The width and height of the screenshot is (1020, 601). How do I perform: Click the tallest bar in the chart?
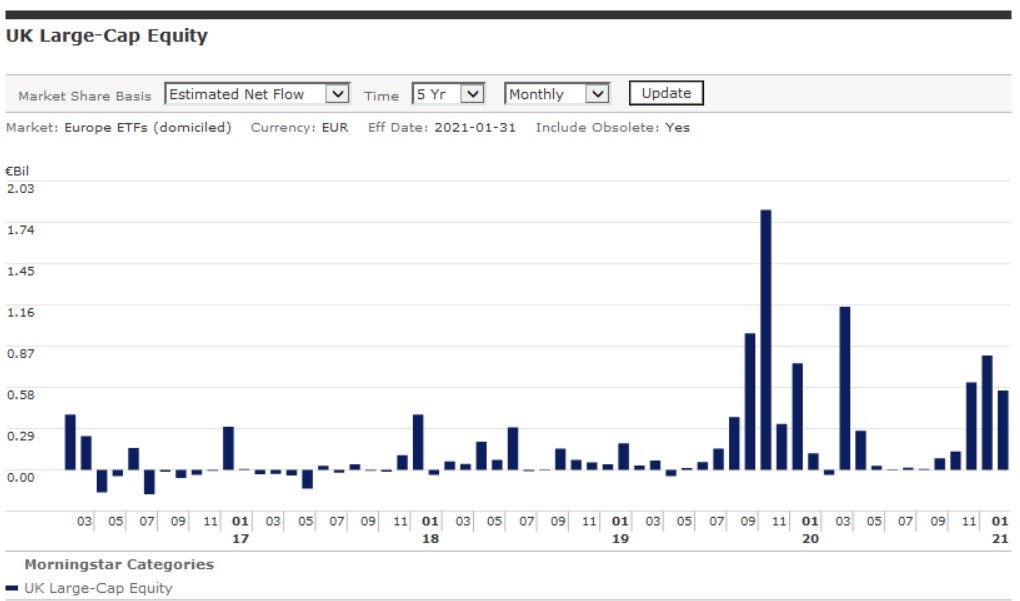click(x=766, y=340)
